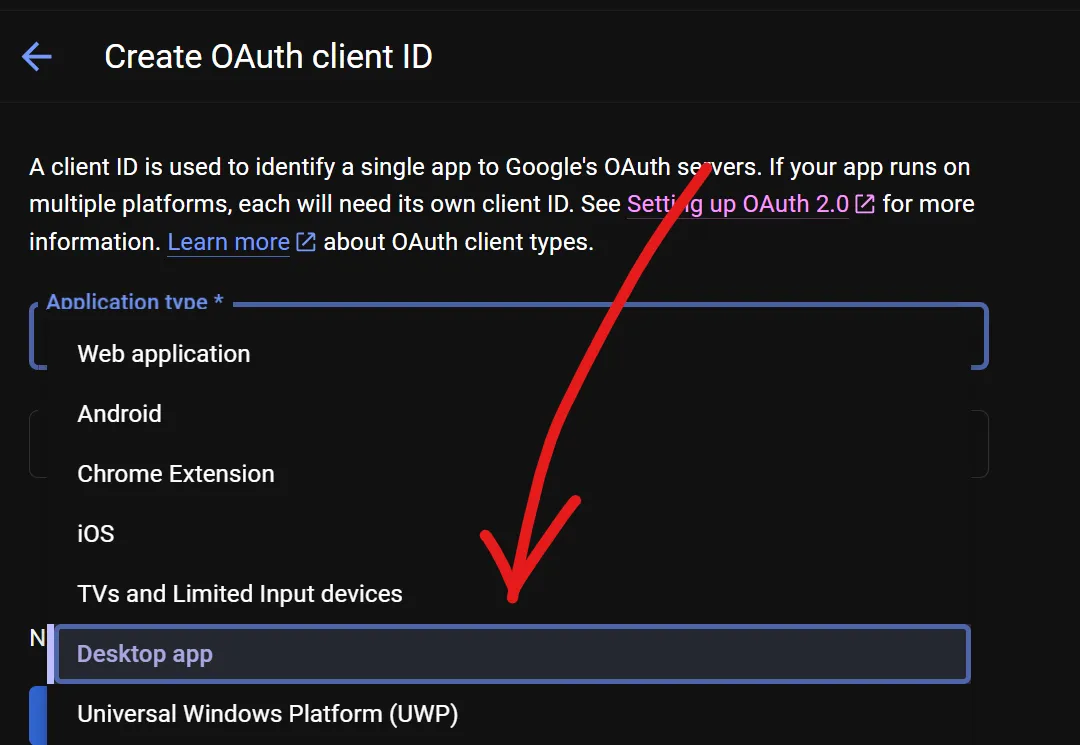Pick the Chrome Extension option

pos(509,474)
